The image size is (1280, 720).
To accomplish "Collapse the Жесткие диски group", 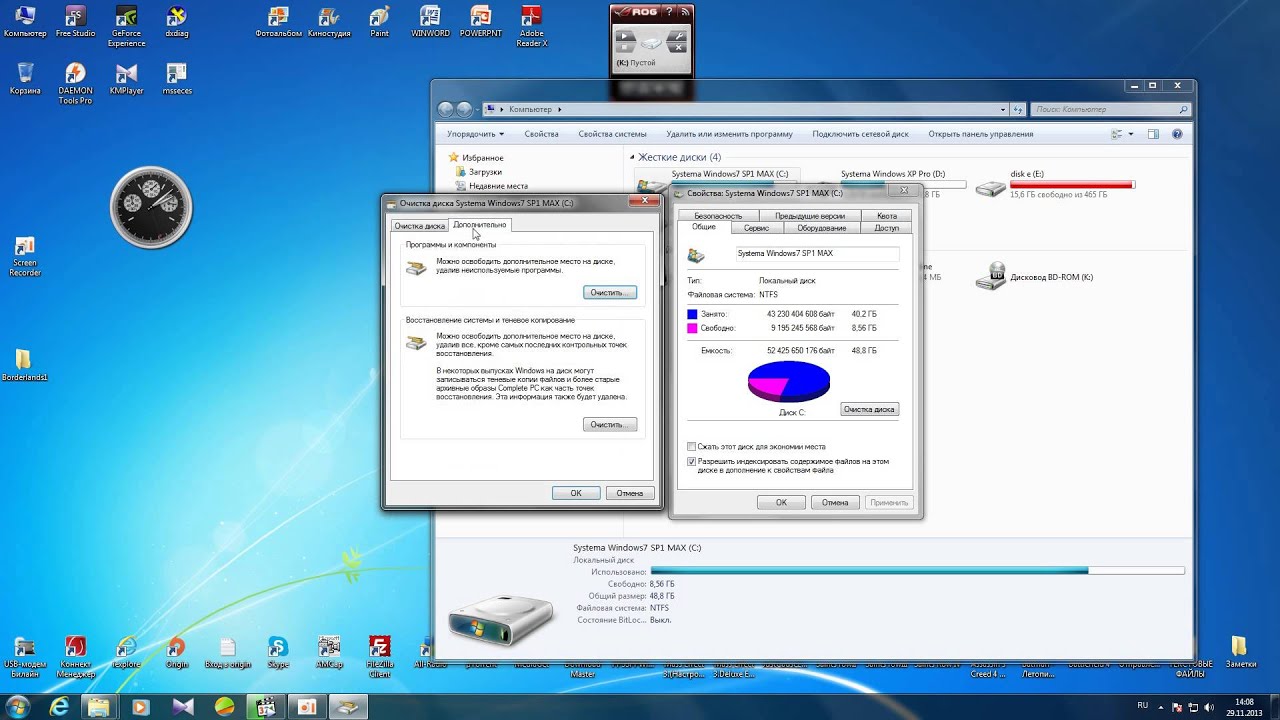I will click(x=633, y=157).
